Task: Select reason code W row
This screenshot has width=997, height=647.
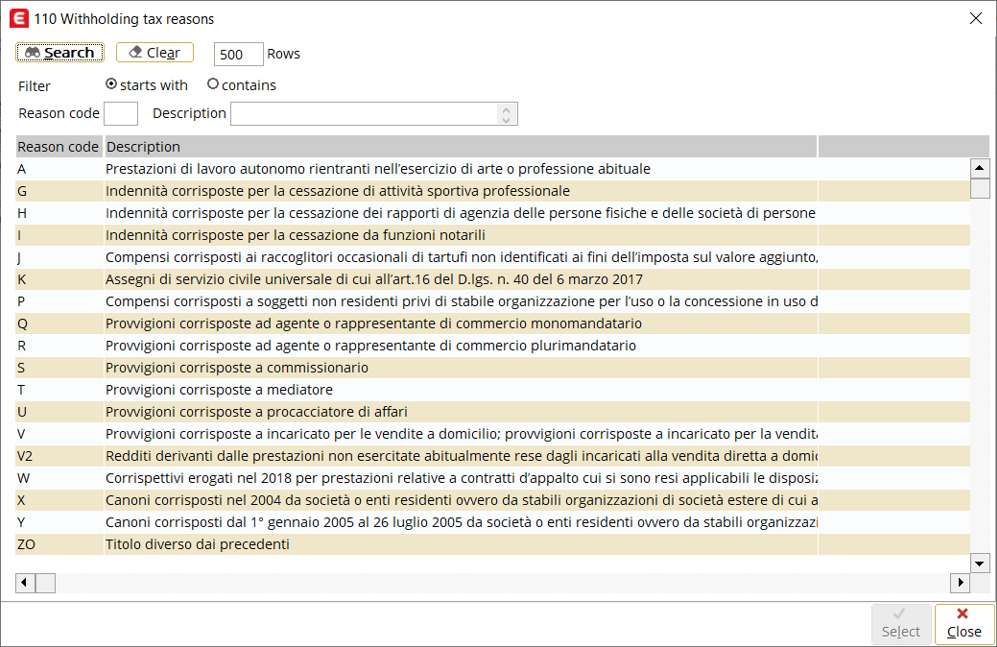Action: (493, 478)
